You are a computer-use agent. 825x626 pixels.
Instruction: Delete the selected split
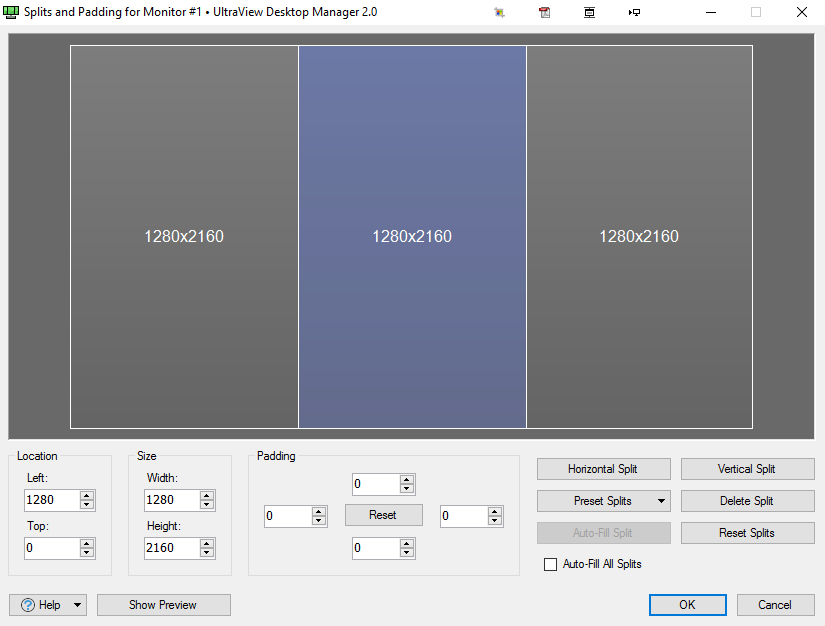coord(747,501)
